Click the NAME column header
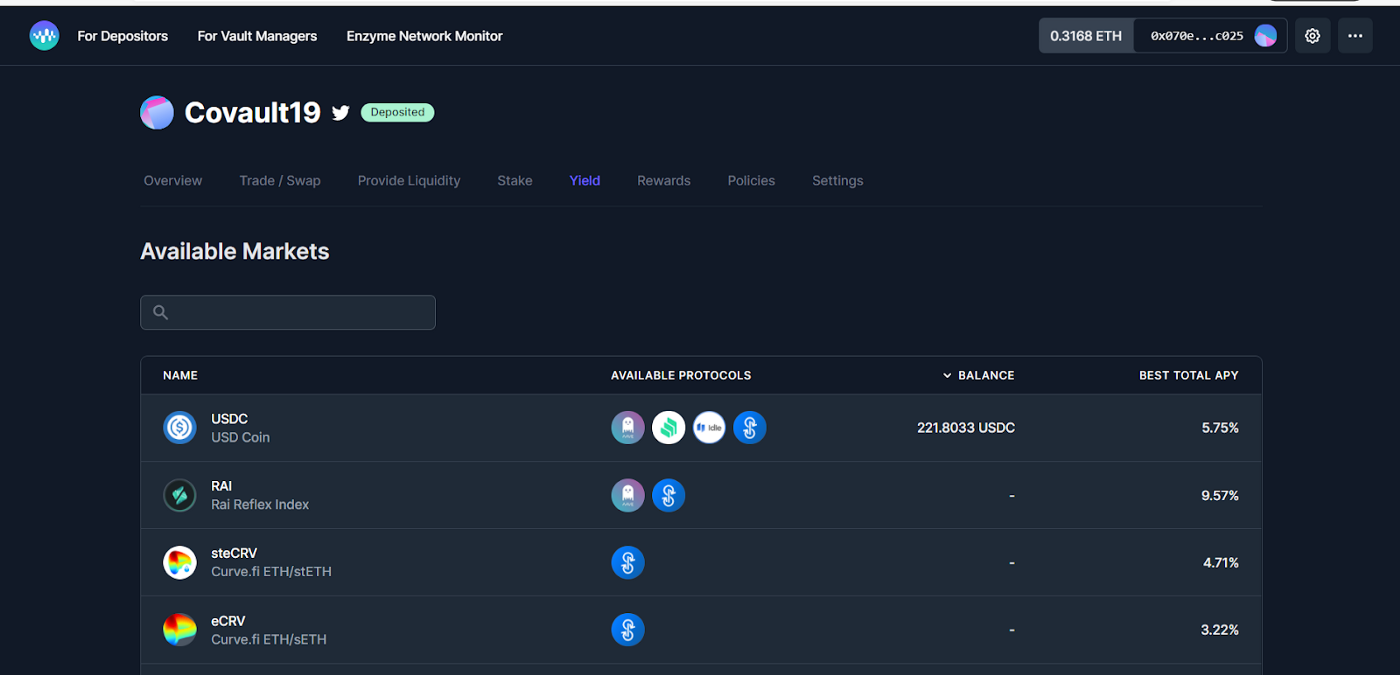 point(180,376)
